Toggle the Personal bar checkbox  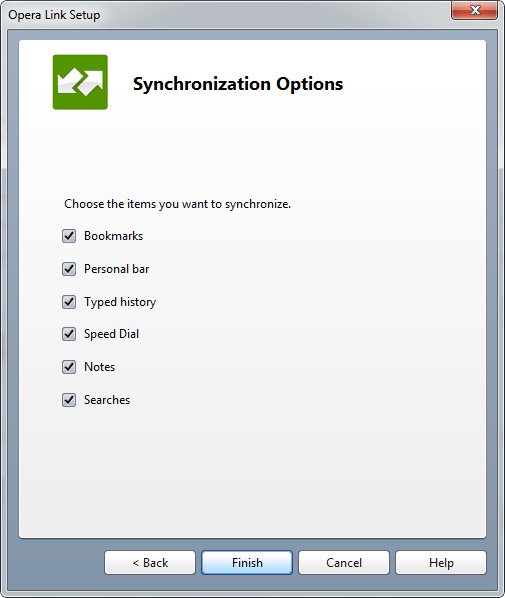[69, 269]
